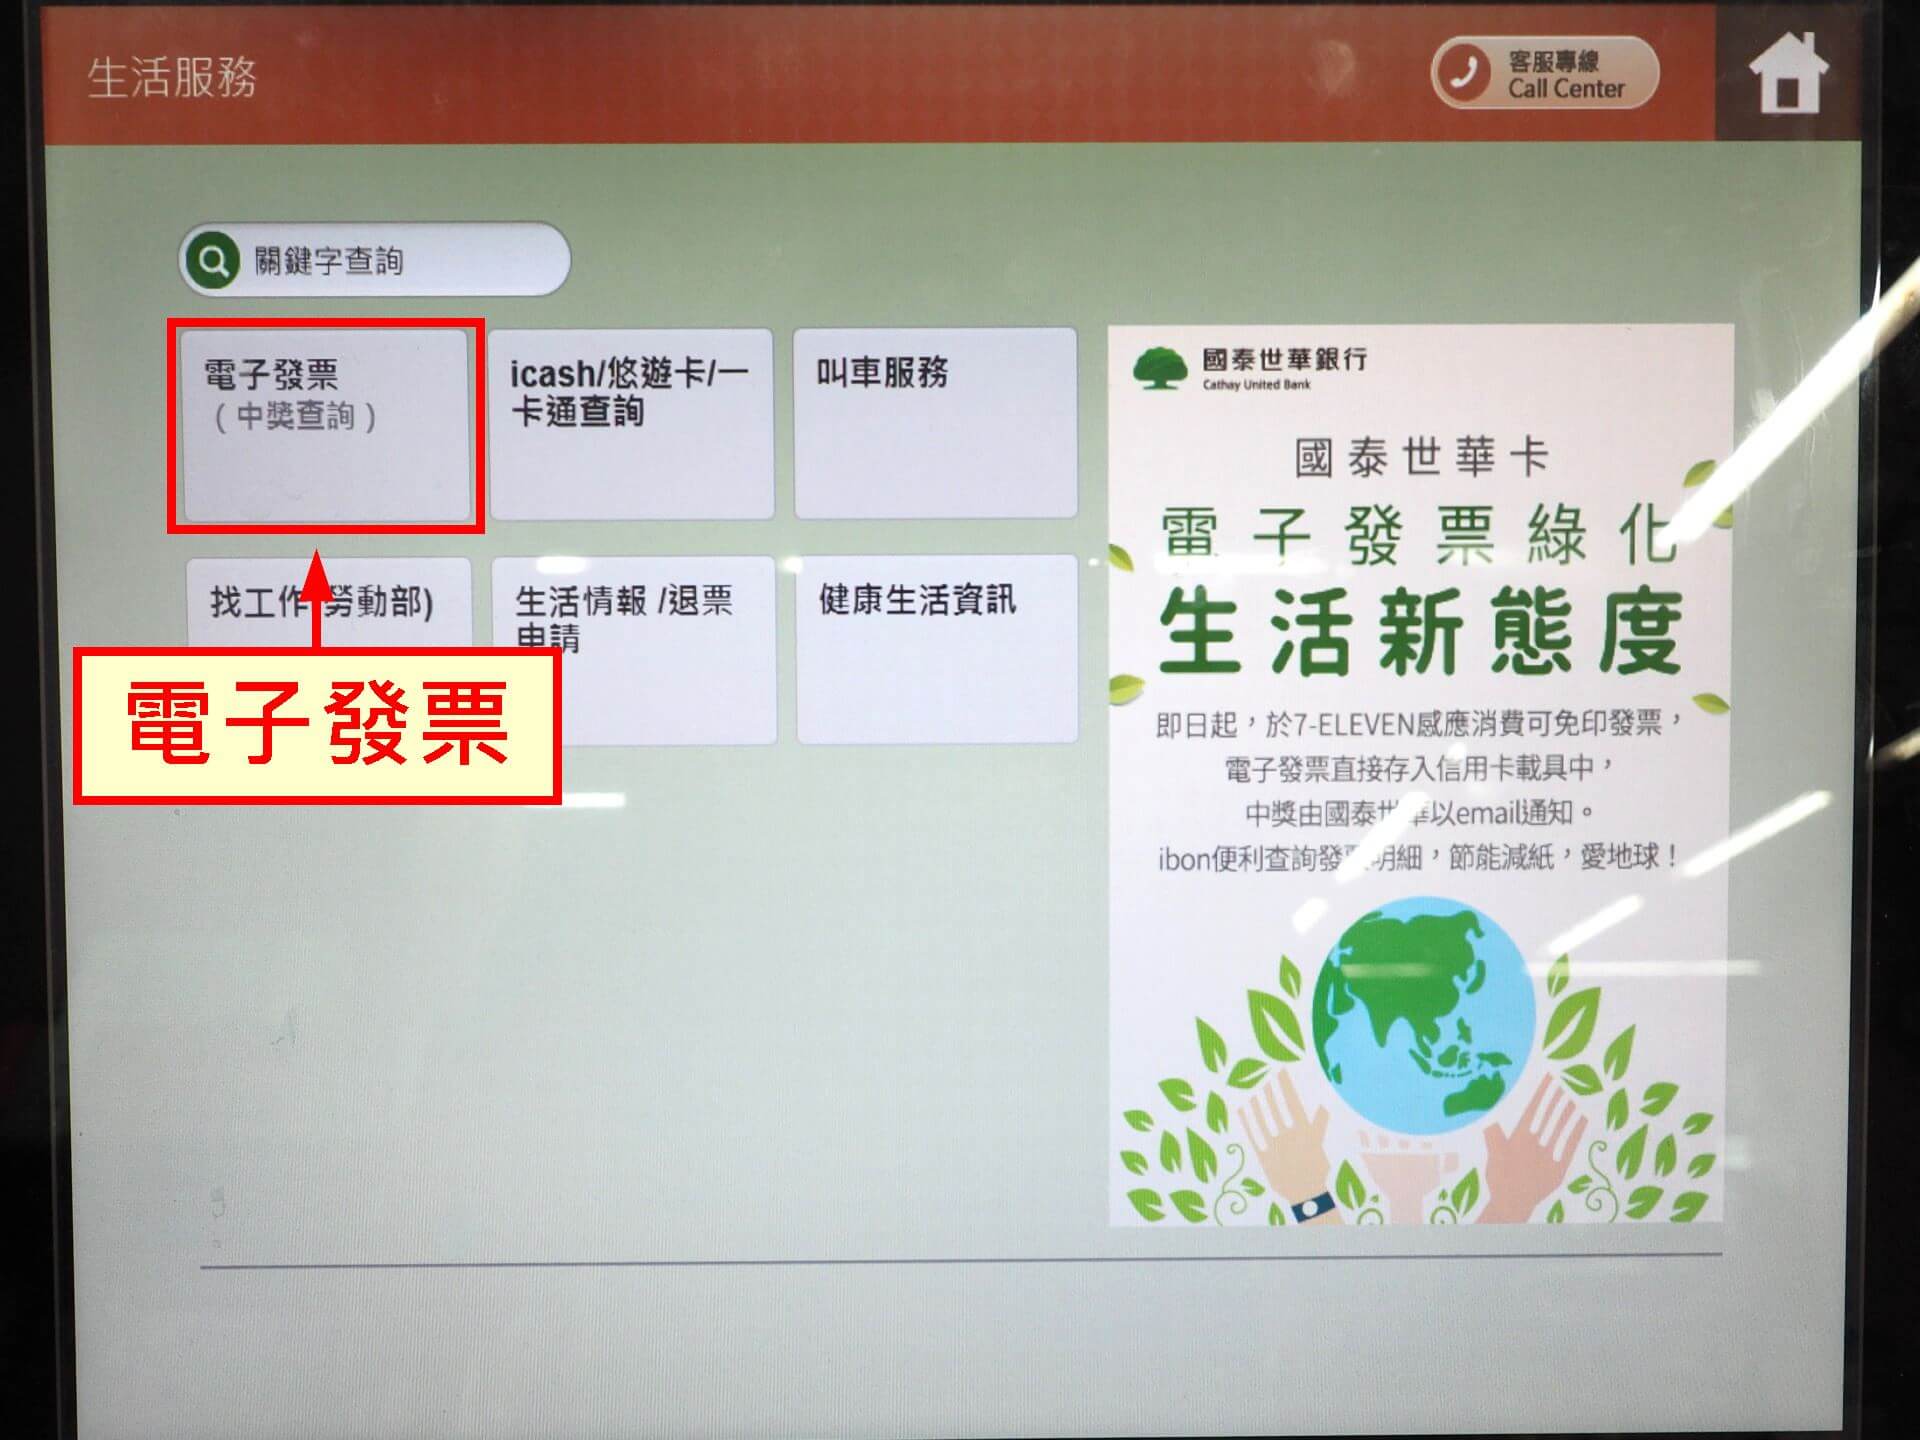Tap the 客服專線 Call Center label text
The width and height of the screenshot is (1920, 1440).
[1565, 75]
